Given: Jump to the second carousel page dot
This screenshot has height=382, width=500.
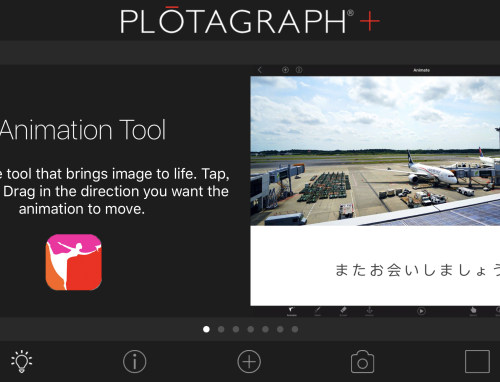Looking at the screenshot, I should pos(221,329).
